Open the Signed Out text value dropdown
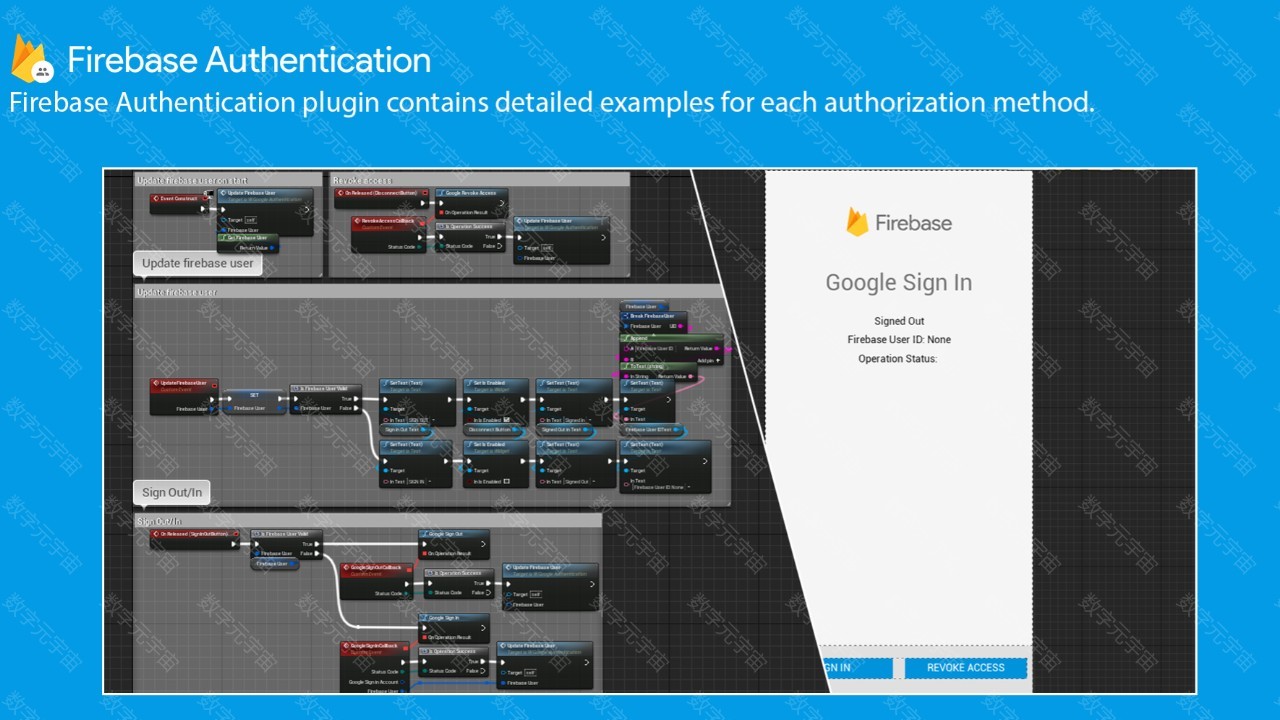The height and width of the screenshot is (720, 1280). [x=594, y=482]
